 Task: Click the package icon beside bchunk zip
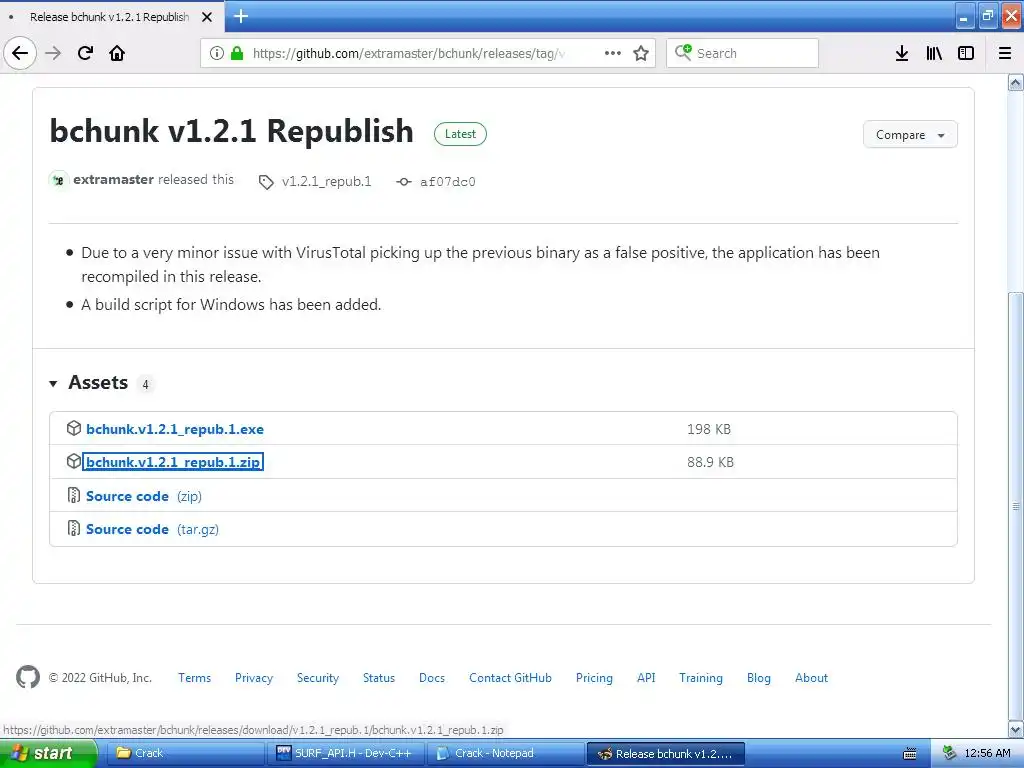74,461
